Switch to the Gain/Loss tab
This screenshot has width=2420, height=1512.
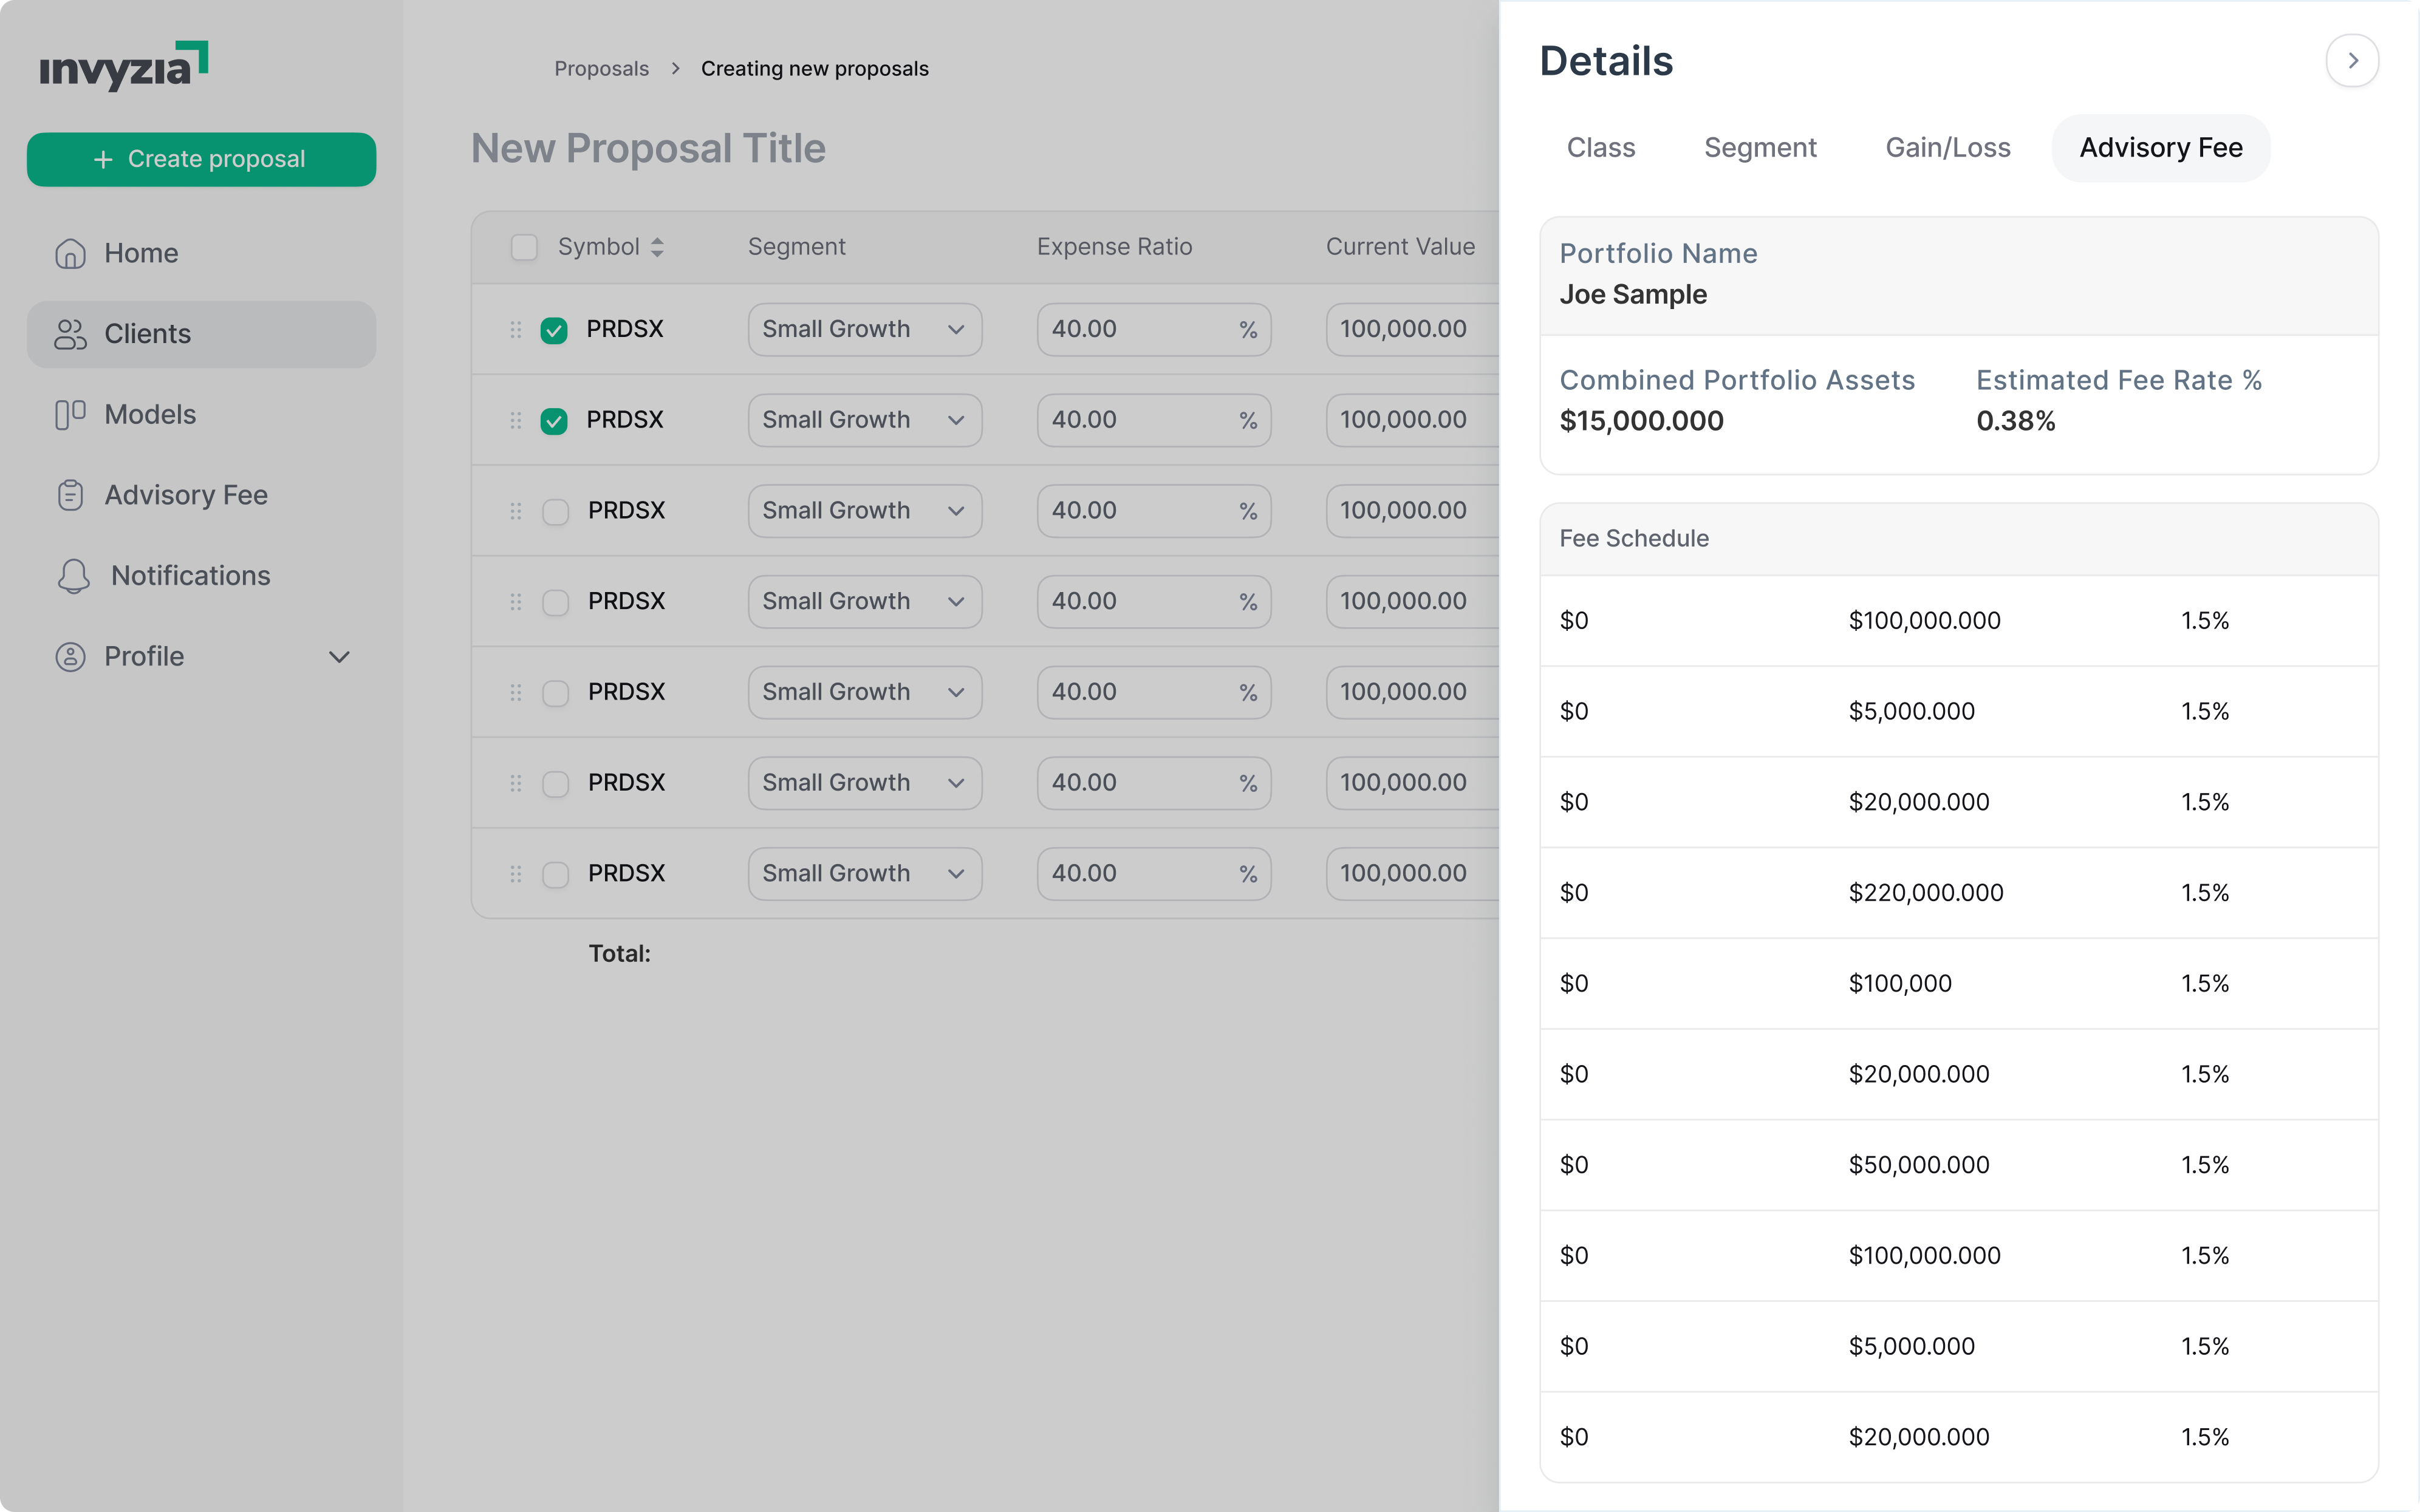1947,148
